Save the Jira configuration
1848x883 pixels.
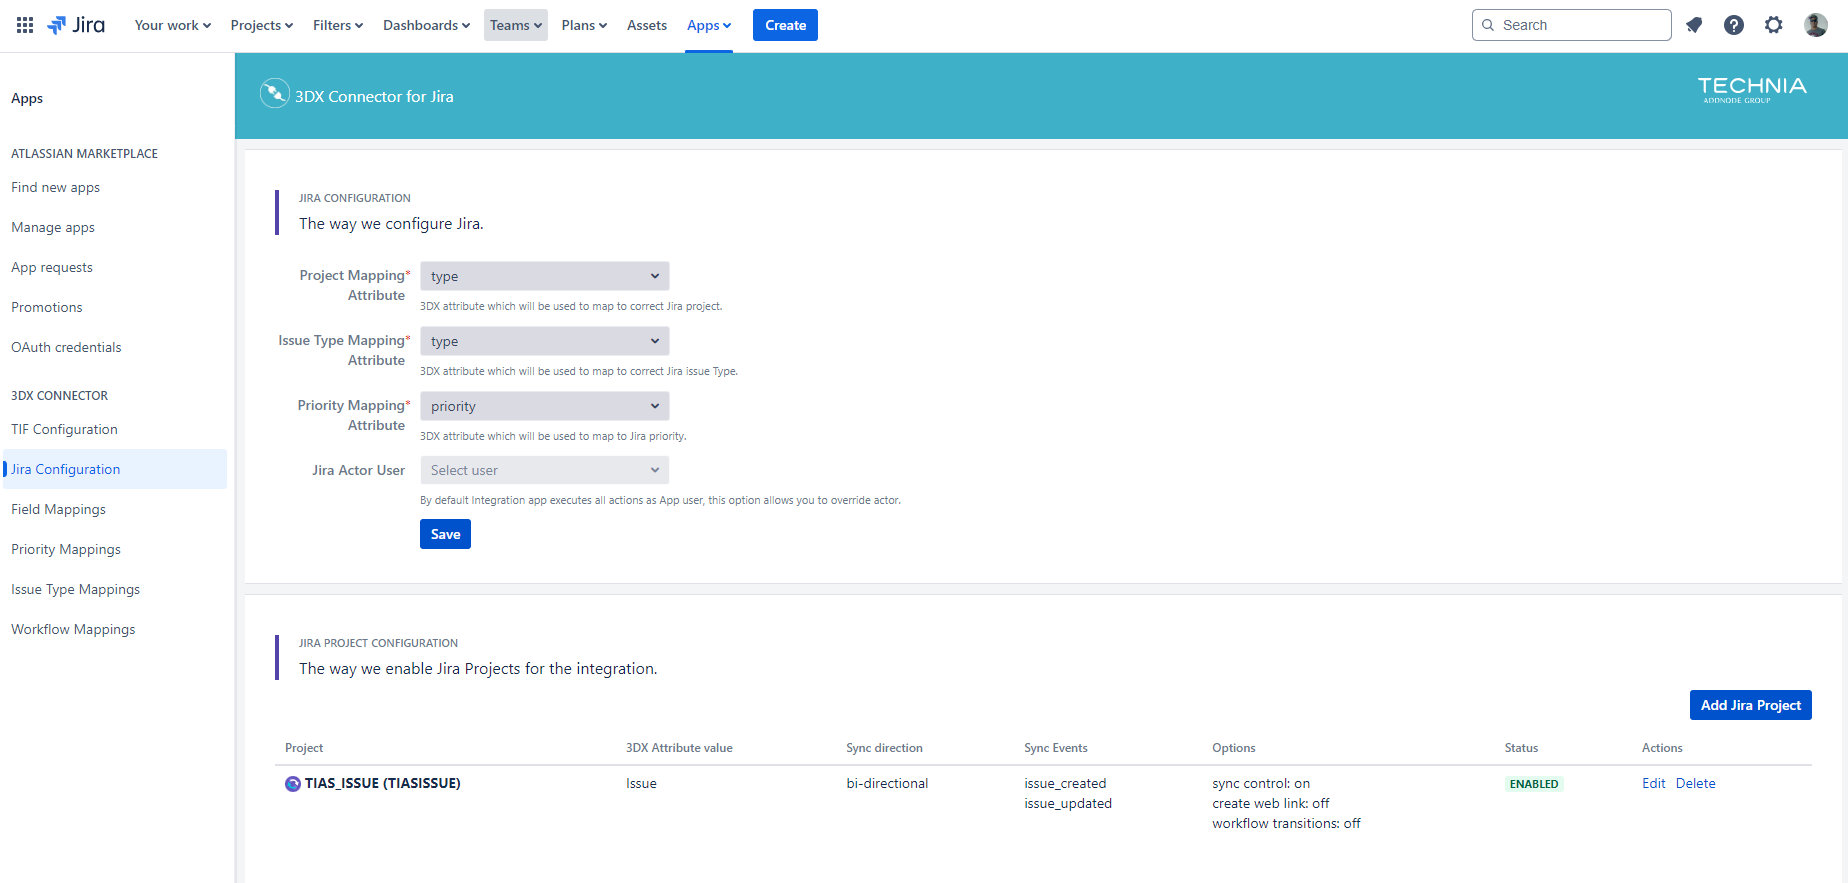click(445, 534)
